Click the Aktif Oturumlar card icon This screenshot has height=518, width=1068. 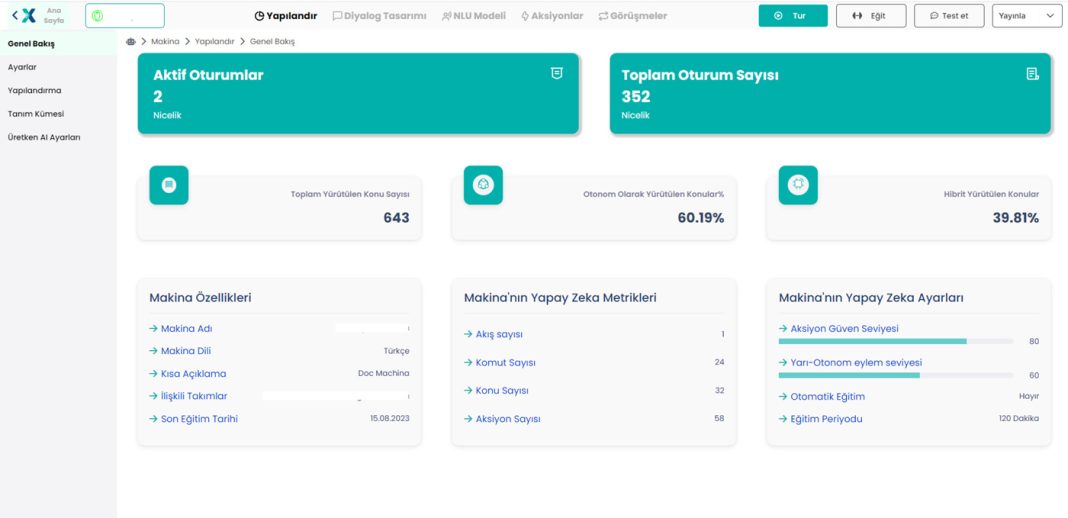tap(556, 74)
